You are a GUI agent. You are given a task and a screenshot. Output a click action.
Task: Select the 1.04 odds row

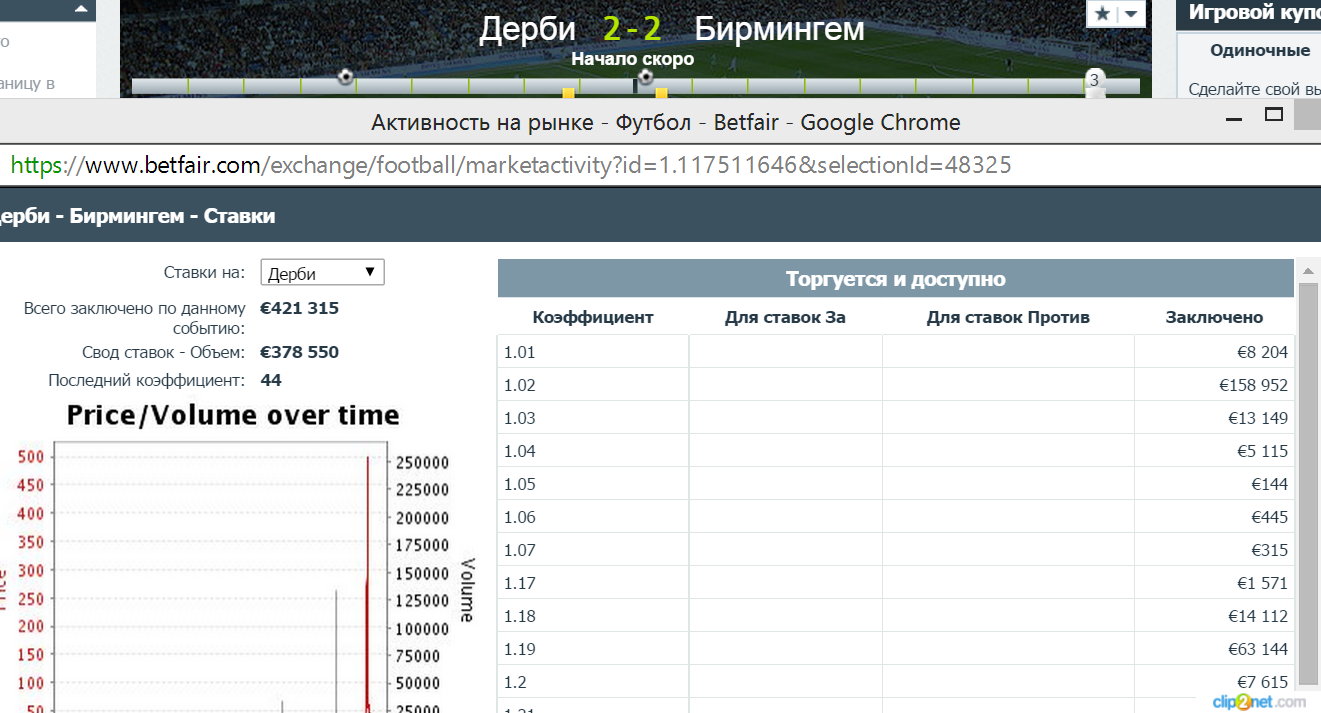point(896,451)
